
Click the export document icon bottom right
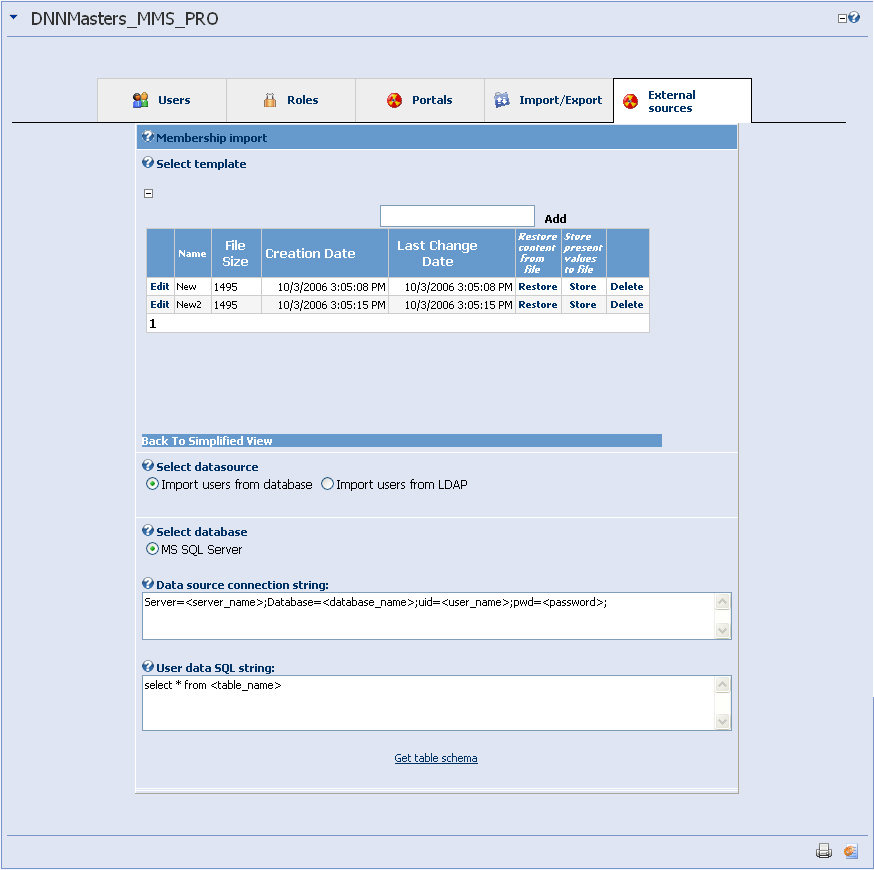click(x=850, y=851)
